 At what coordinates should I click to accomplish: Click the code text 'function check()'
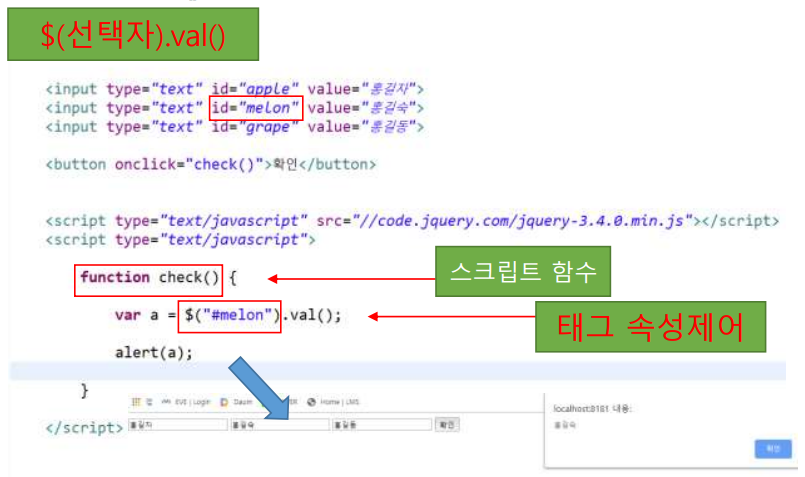tap(149, 278)
